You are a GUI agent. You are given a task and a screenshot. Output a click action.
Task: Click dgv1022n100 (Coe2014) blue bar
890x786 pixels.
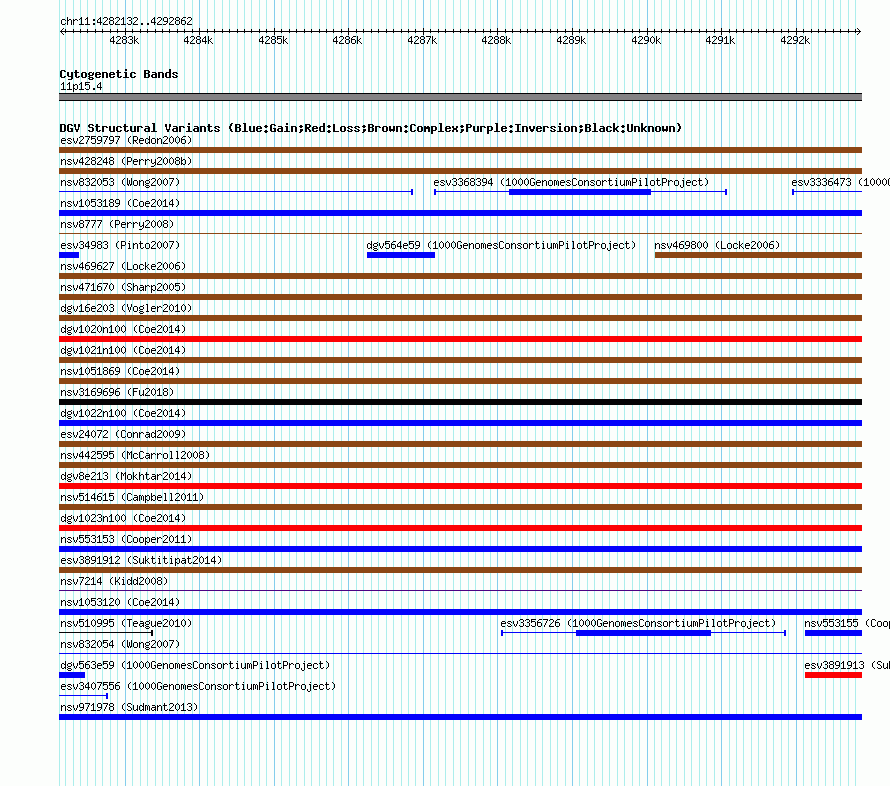click(x=460, y=423)
